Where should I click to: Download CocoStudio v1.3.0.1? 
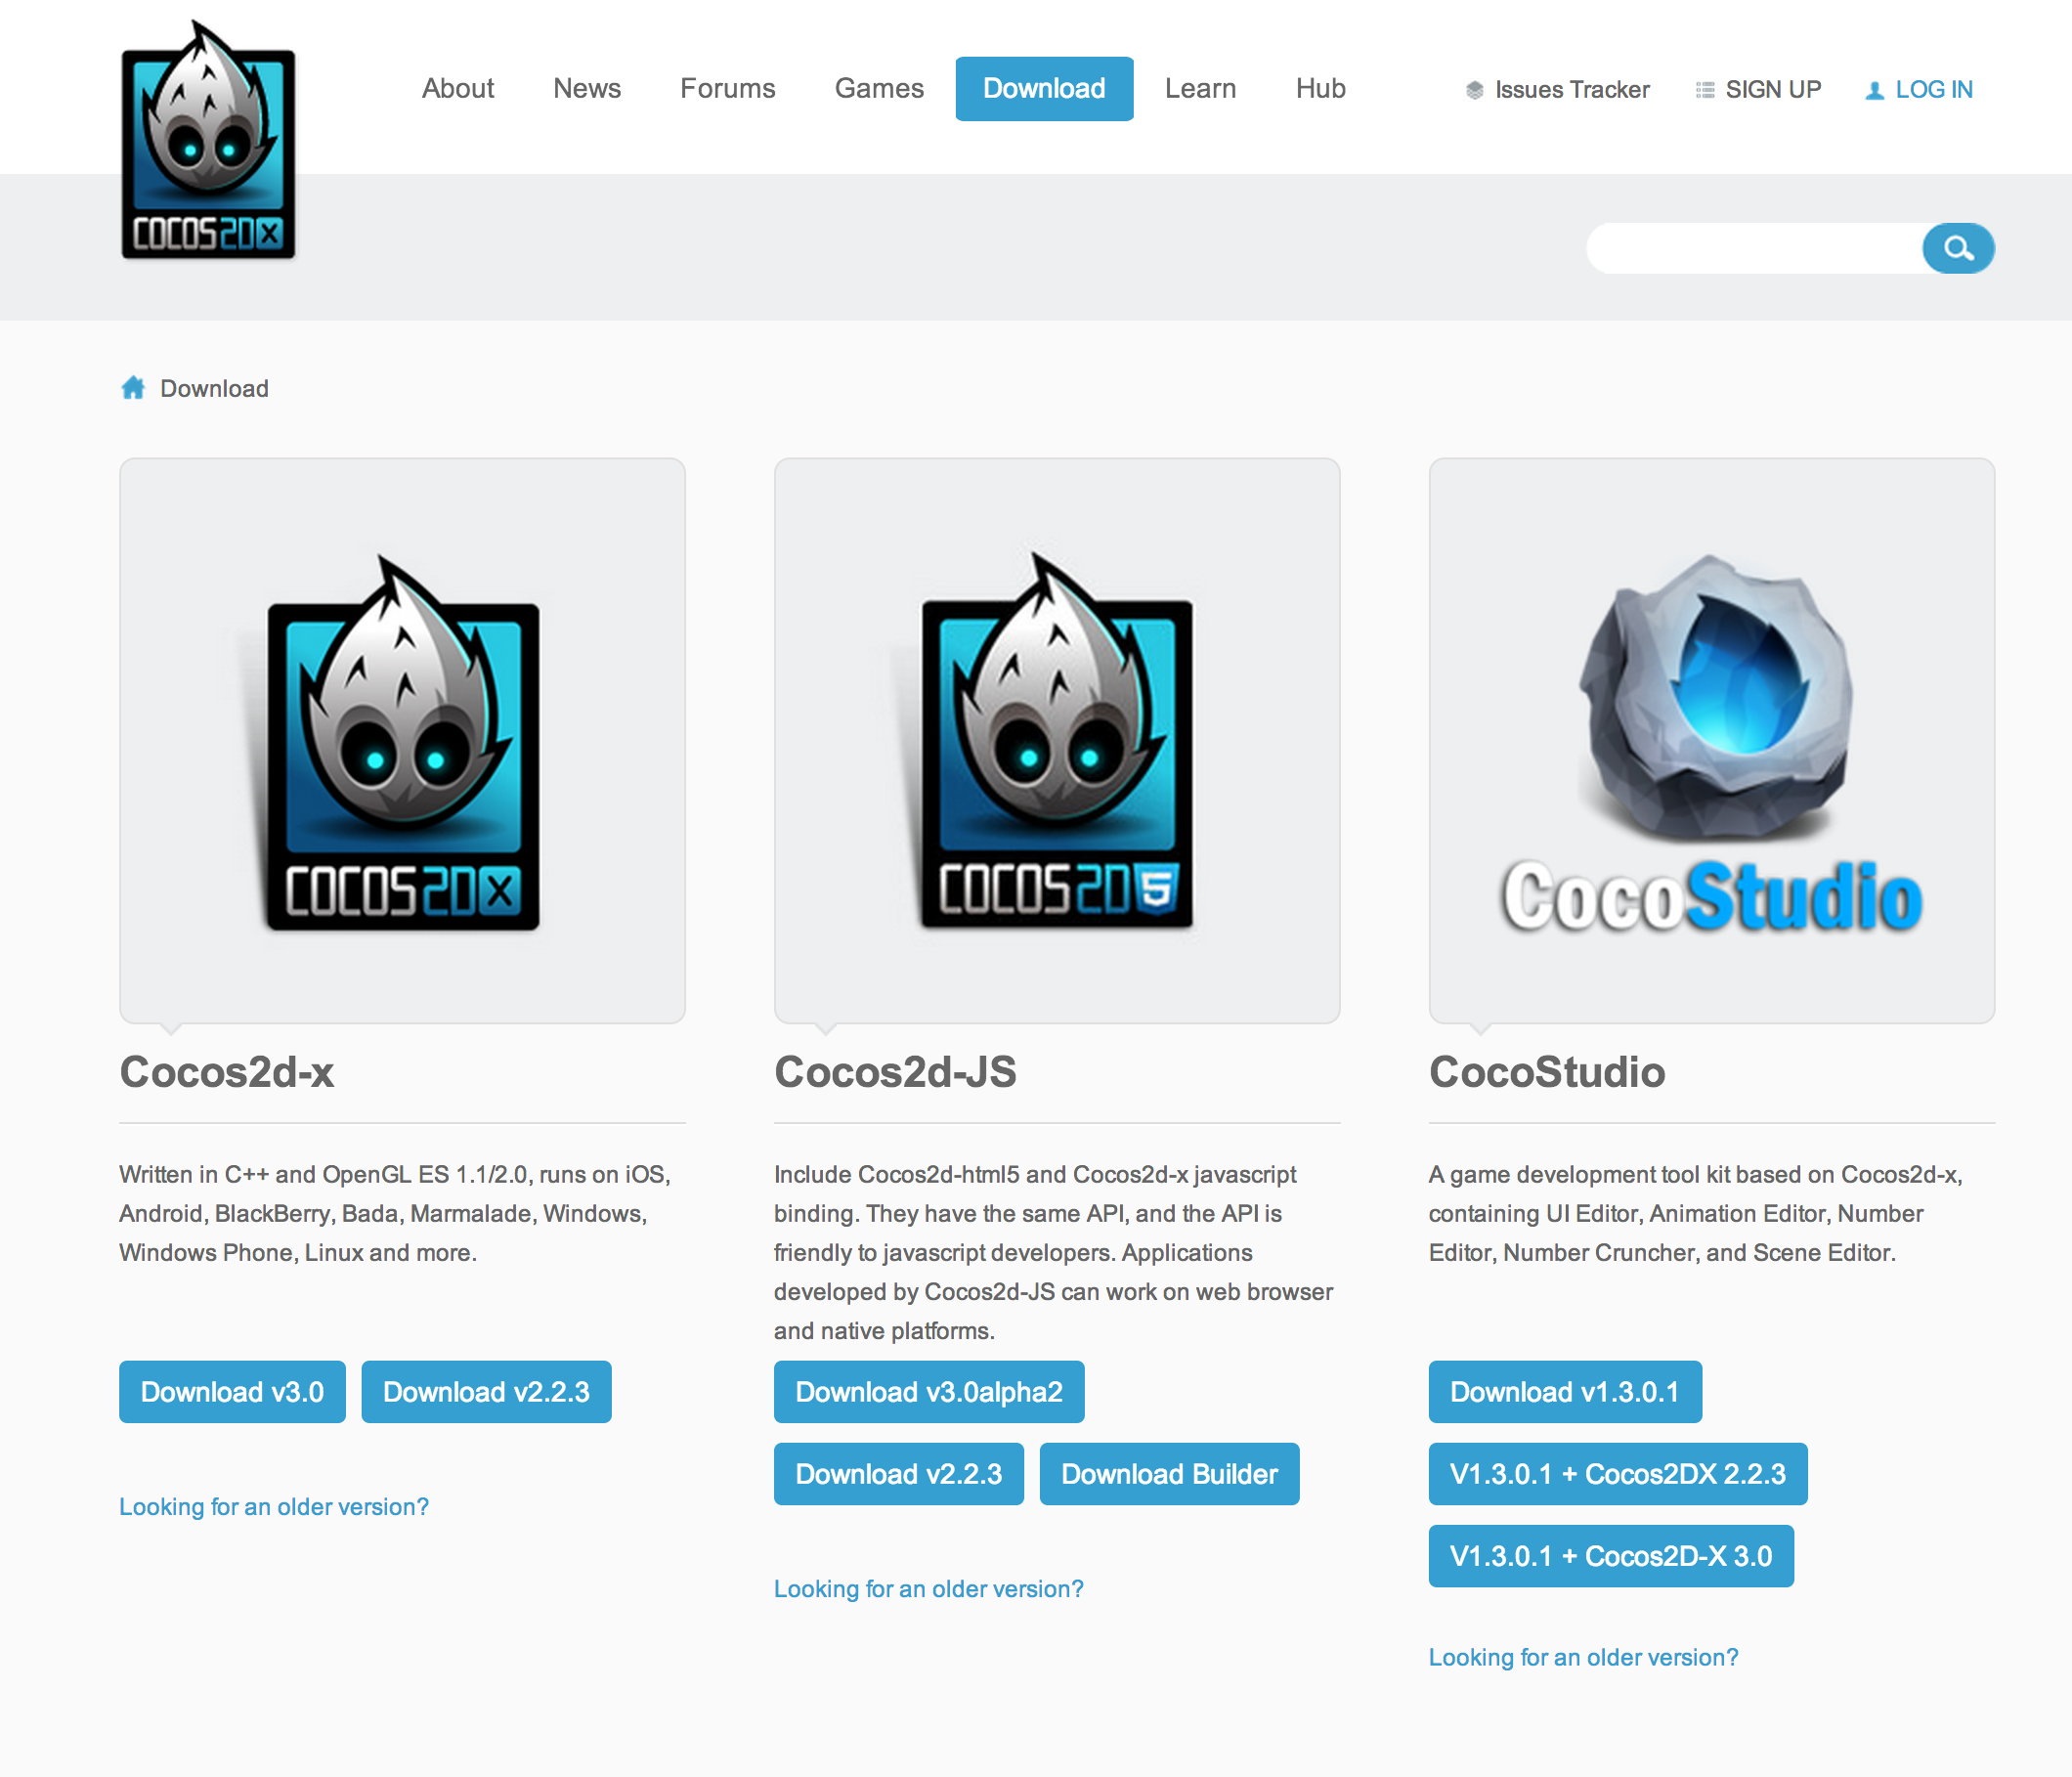(1564, 1391)
